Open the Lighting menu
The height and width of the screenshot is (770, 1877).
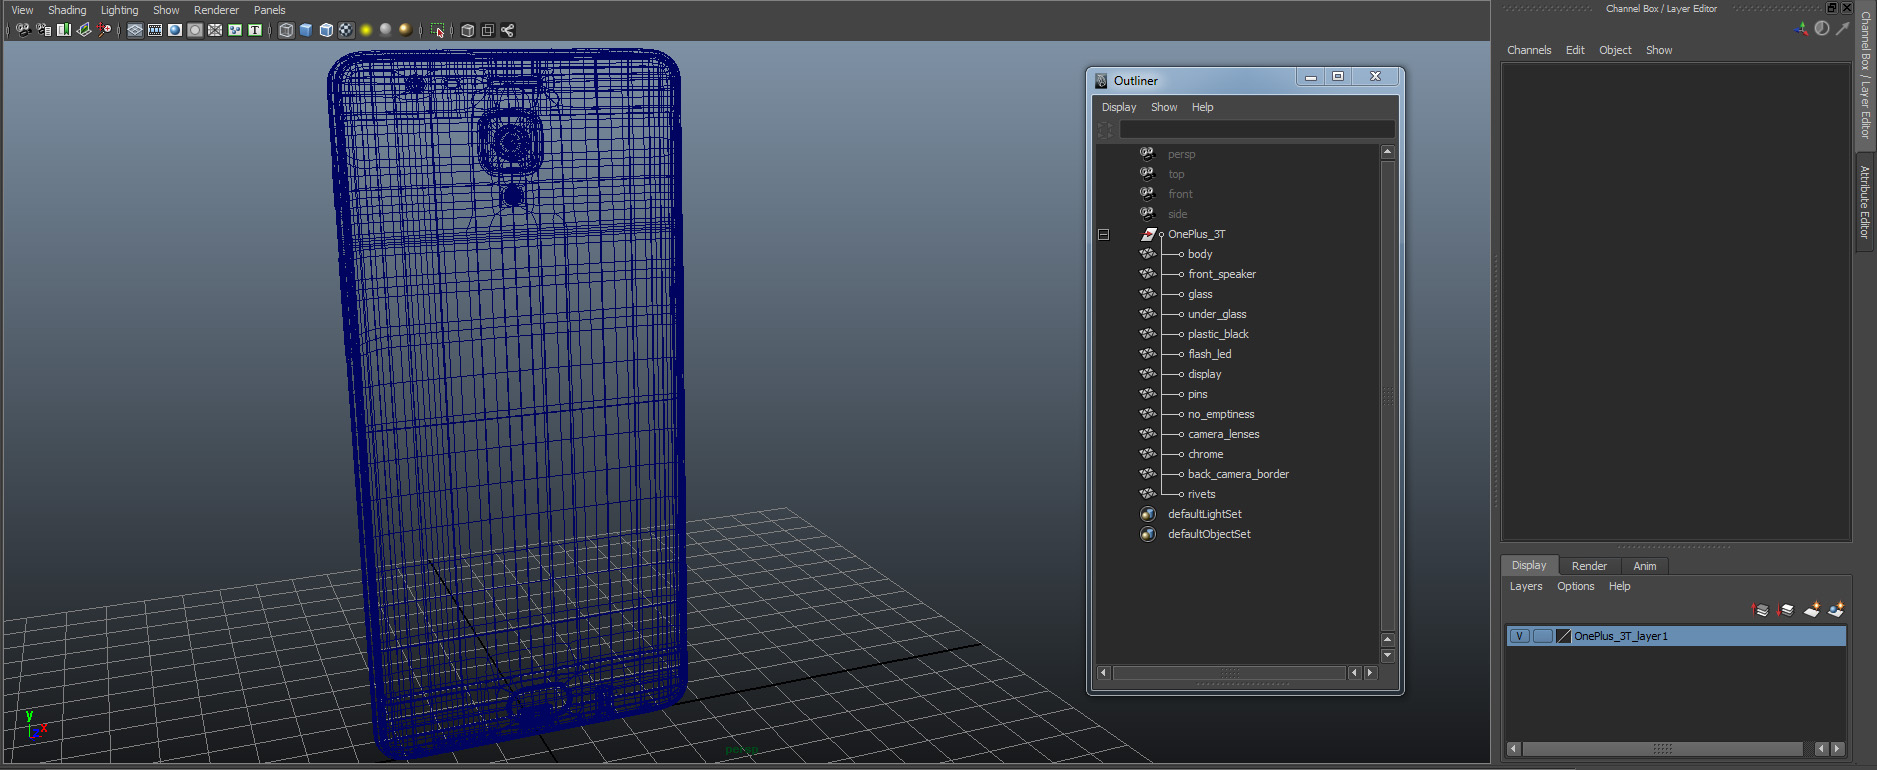tap(120, 10)
